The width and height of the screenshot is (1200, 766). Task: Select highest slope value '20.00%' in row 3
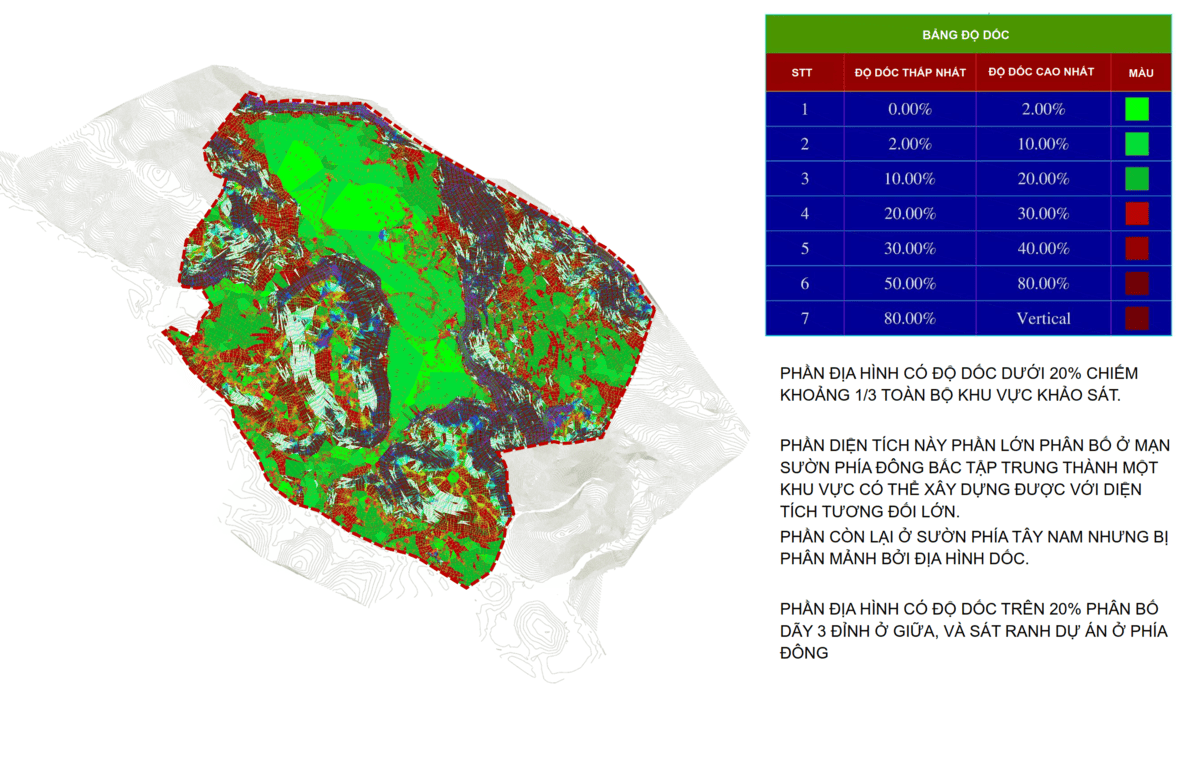[x=1043, y=179]
